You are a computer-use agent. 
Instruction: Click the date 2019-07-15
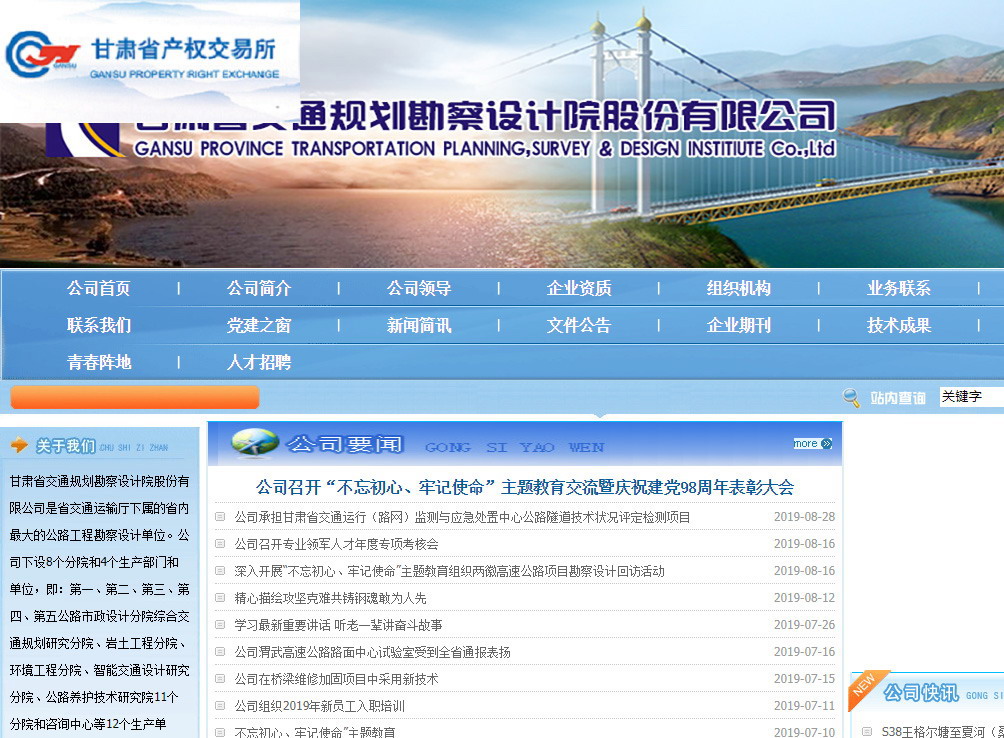click(x=804, y=678)
